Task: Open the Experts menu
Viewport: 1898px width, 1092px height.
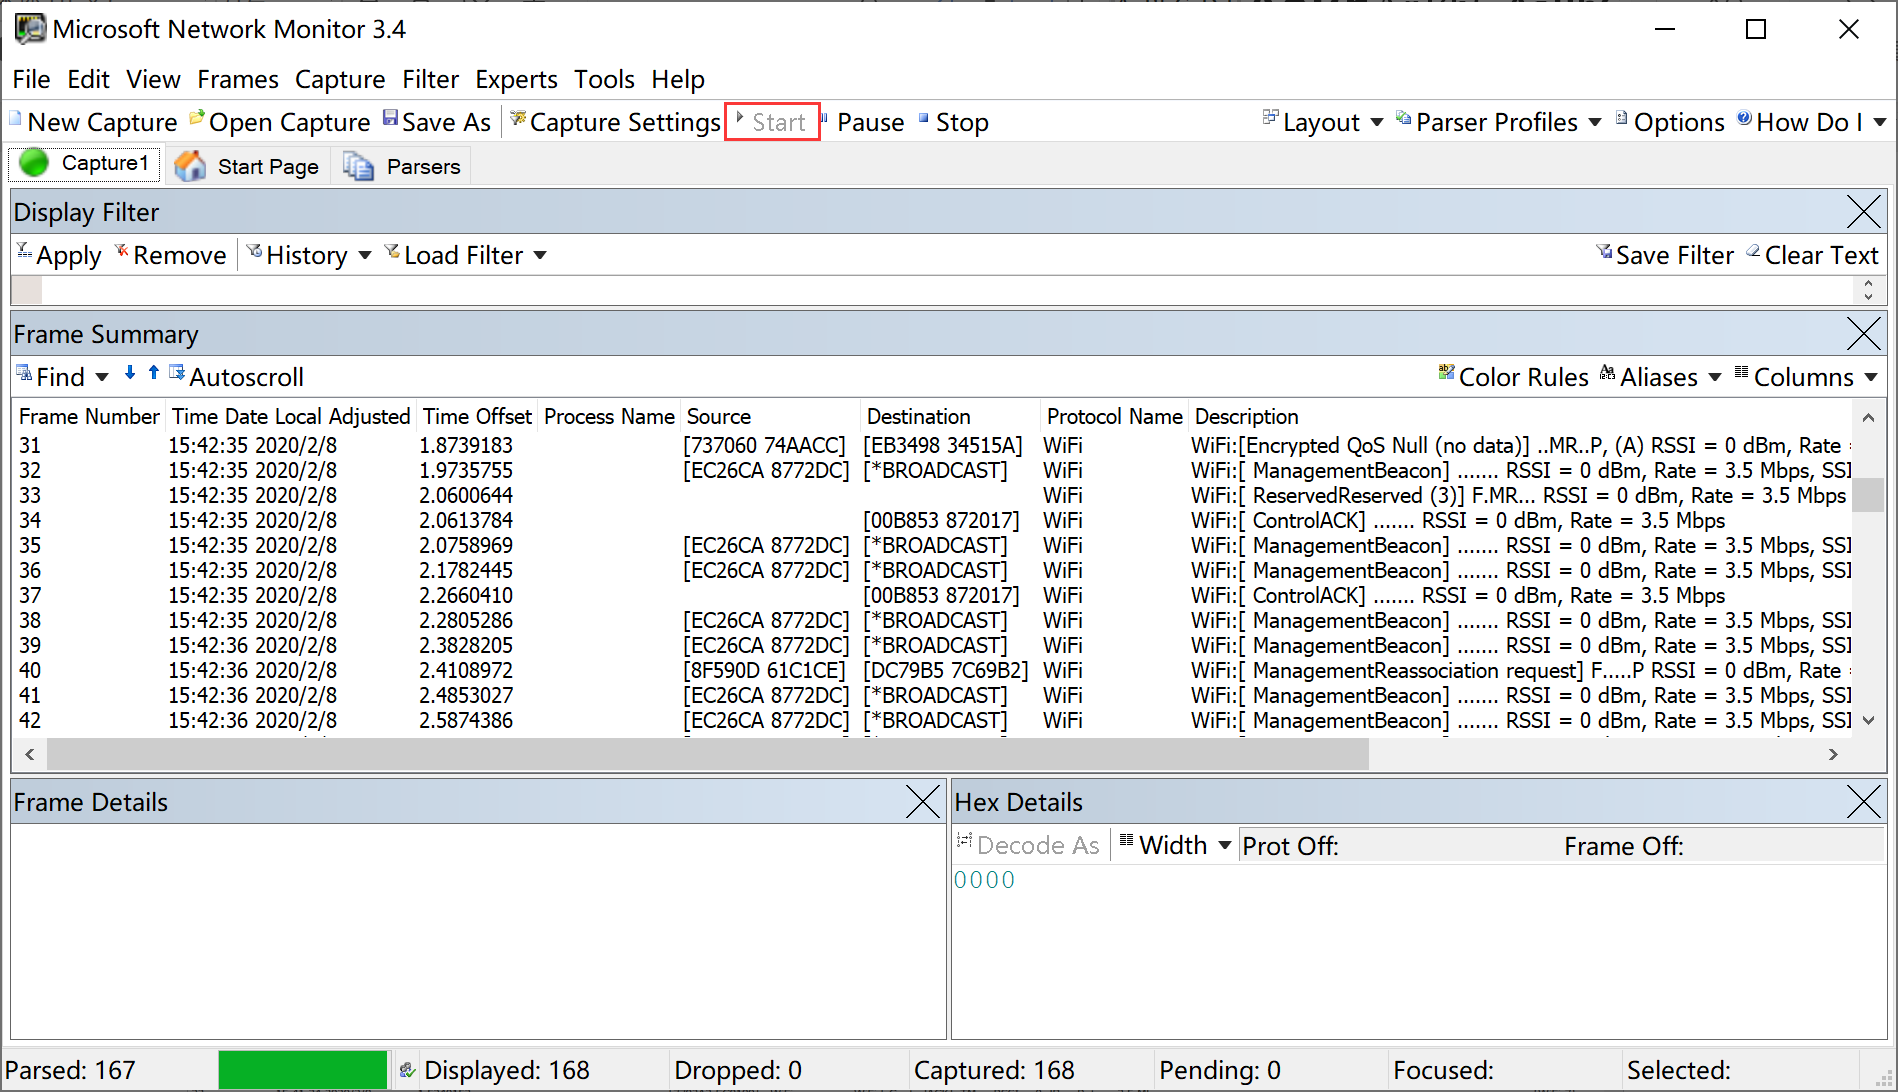Action: tap(516, 79)
